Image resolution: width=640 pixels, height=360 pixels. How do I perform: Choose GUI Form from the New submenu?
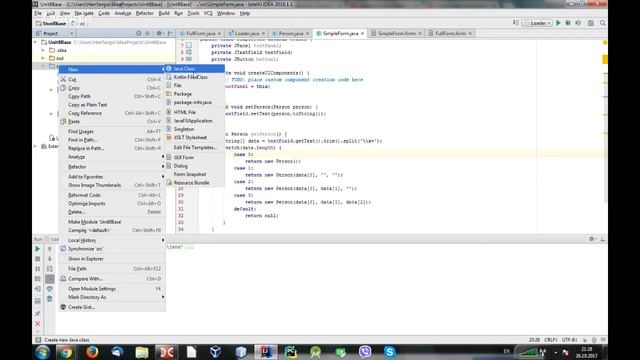tap(195, 157)
